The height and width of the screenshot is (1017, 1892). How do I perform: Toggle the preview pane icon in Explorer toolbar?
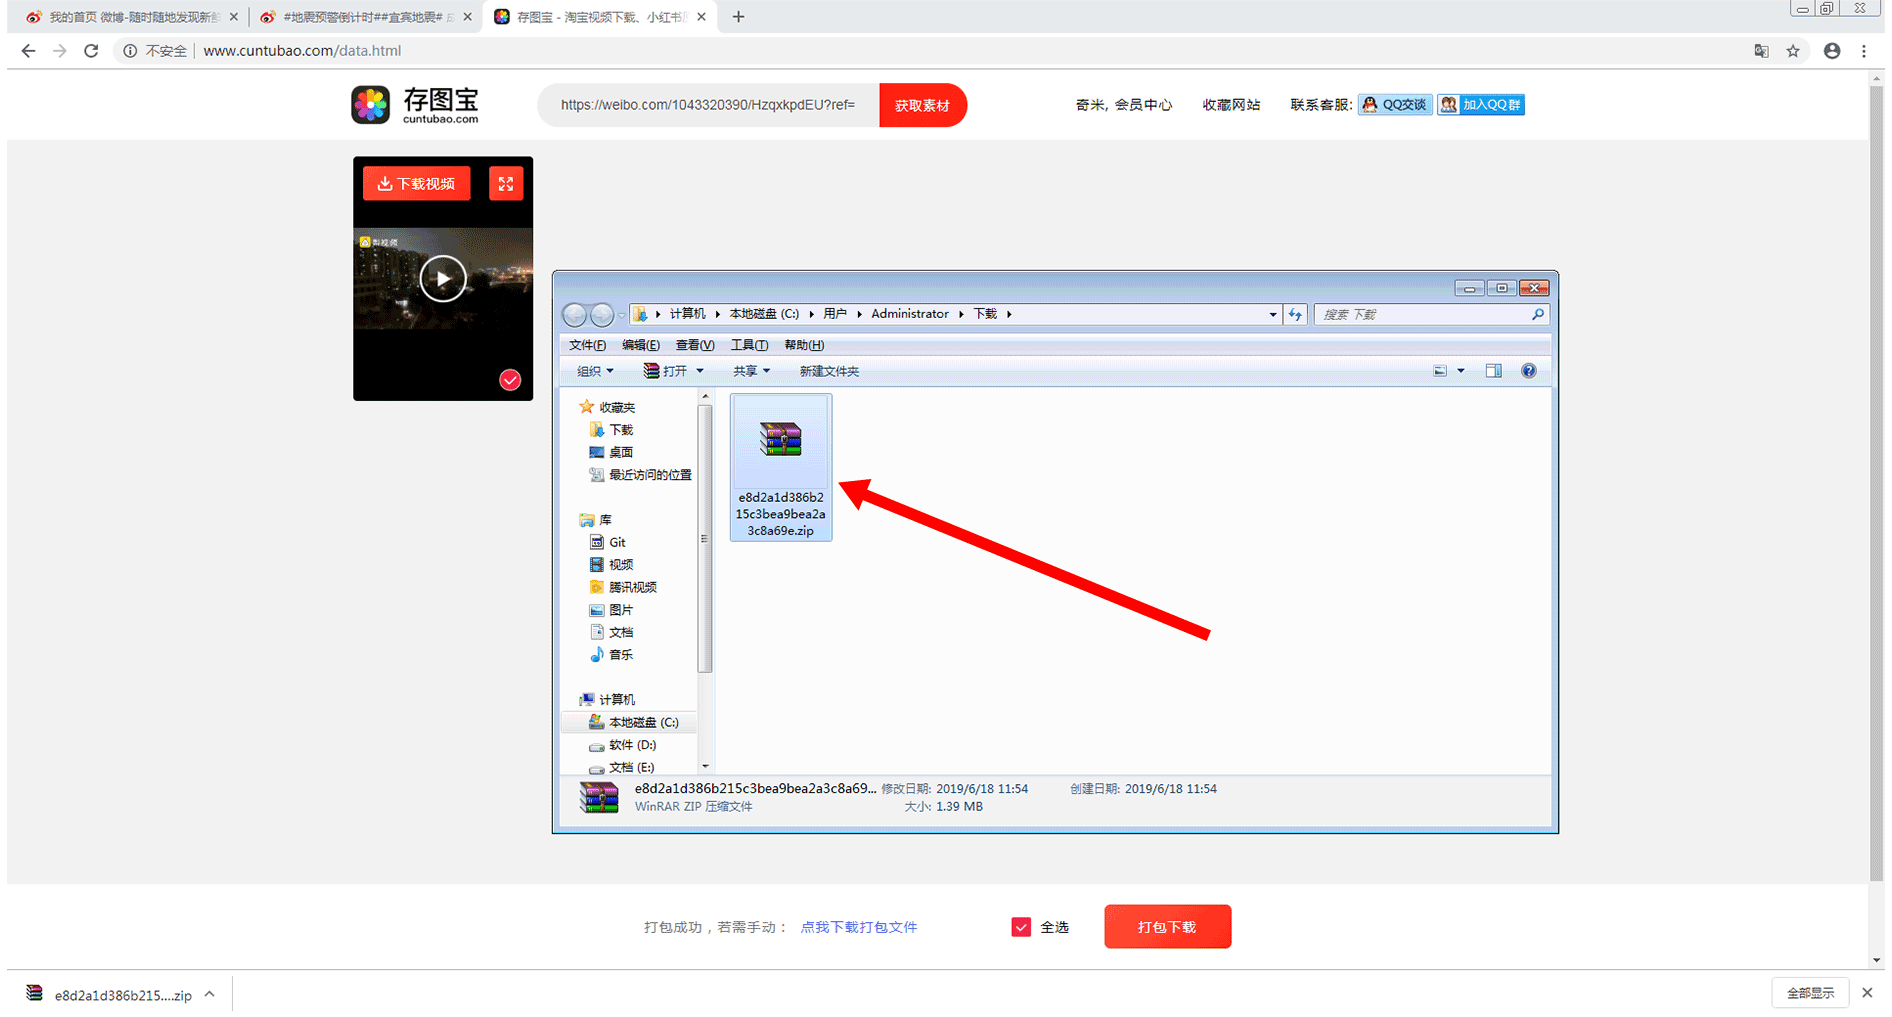coord(1493,371)
